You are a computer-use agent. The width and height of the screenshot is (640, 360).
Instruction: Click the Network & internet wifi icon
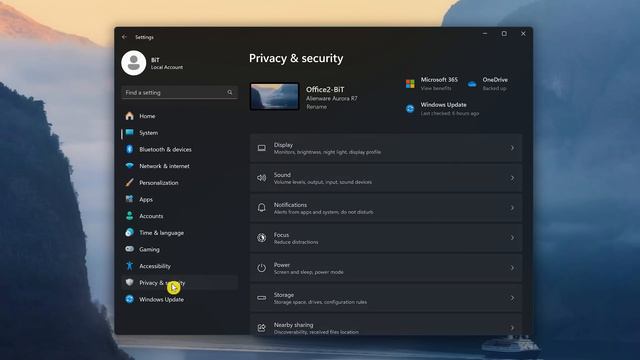129,166
